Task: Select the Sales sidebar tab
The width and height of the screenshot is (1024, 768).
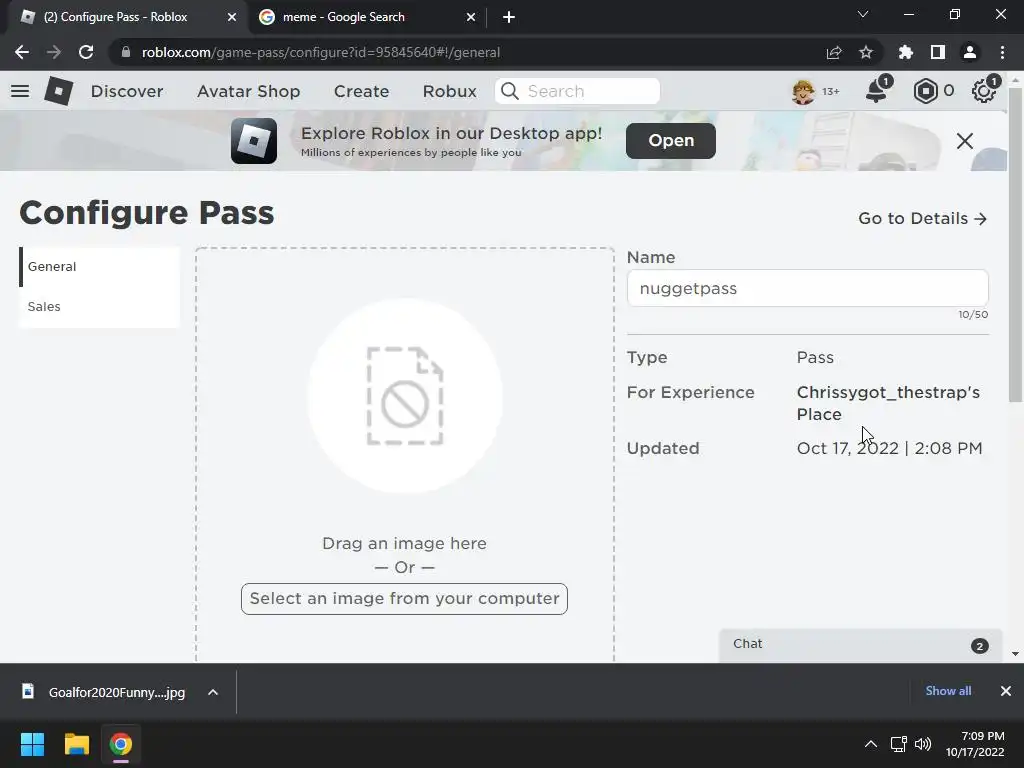Action: coord(99,307)
